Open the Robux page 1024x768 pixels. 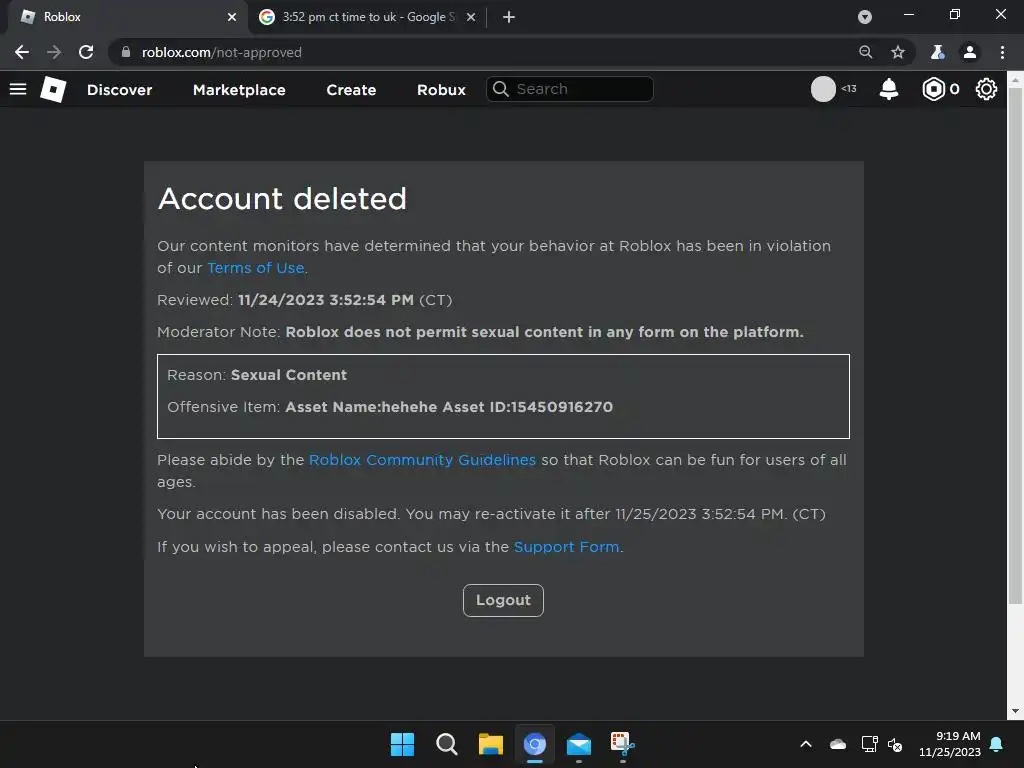tap(441, 89)
